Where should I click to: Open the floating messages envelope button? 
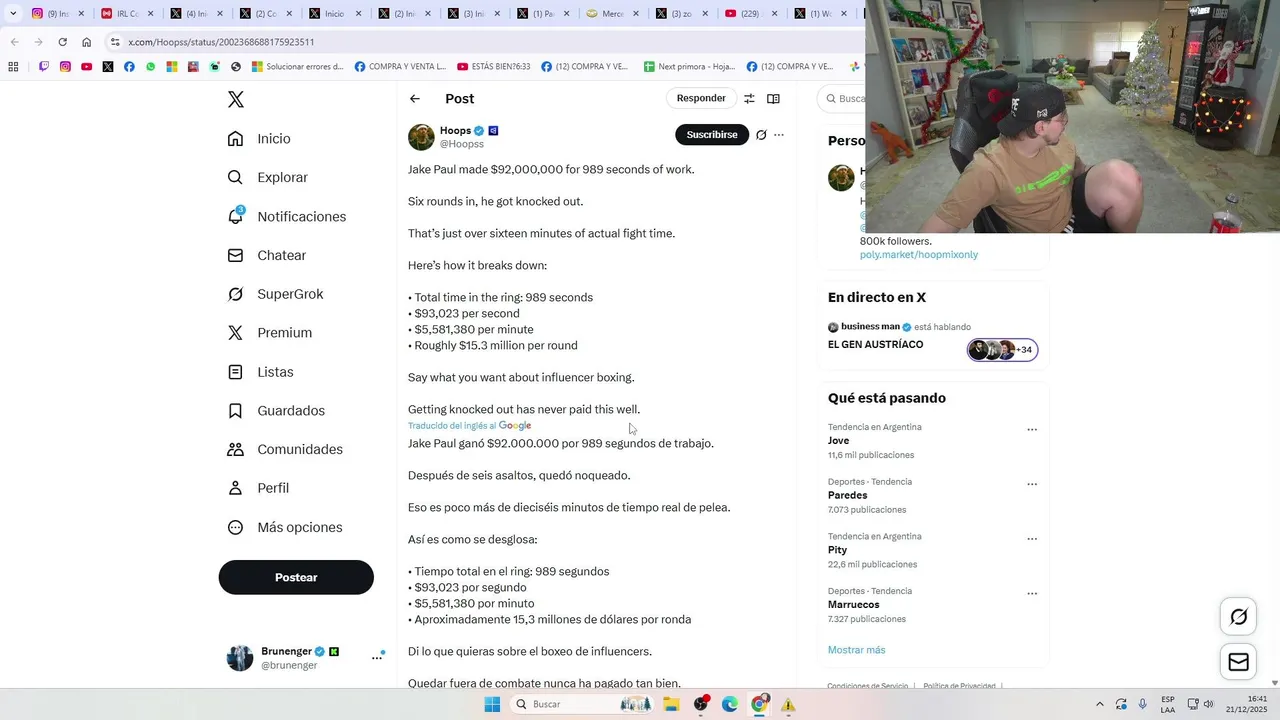tap(1238, 662)
